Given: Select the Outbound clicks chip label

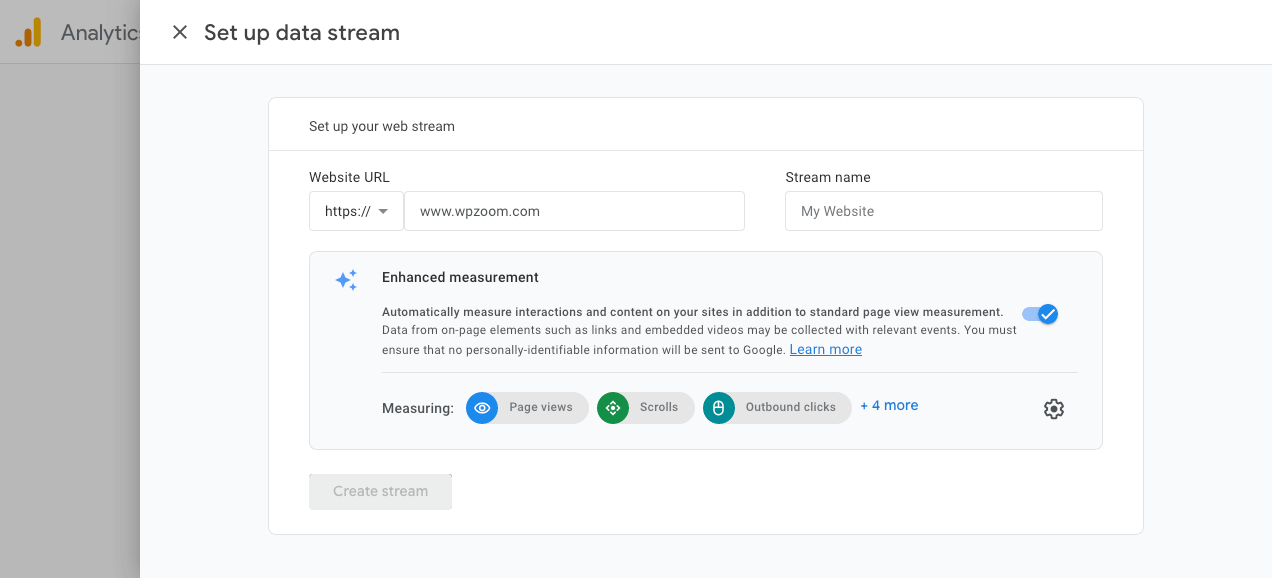Looking at the screenshot, I should pos(790,407).
